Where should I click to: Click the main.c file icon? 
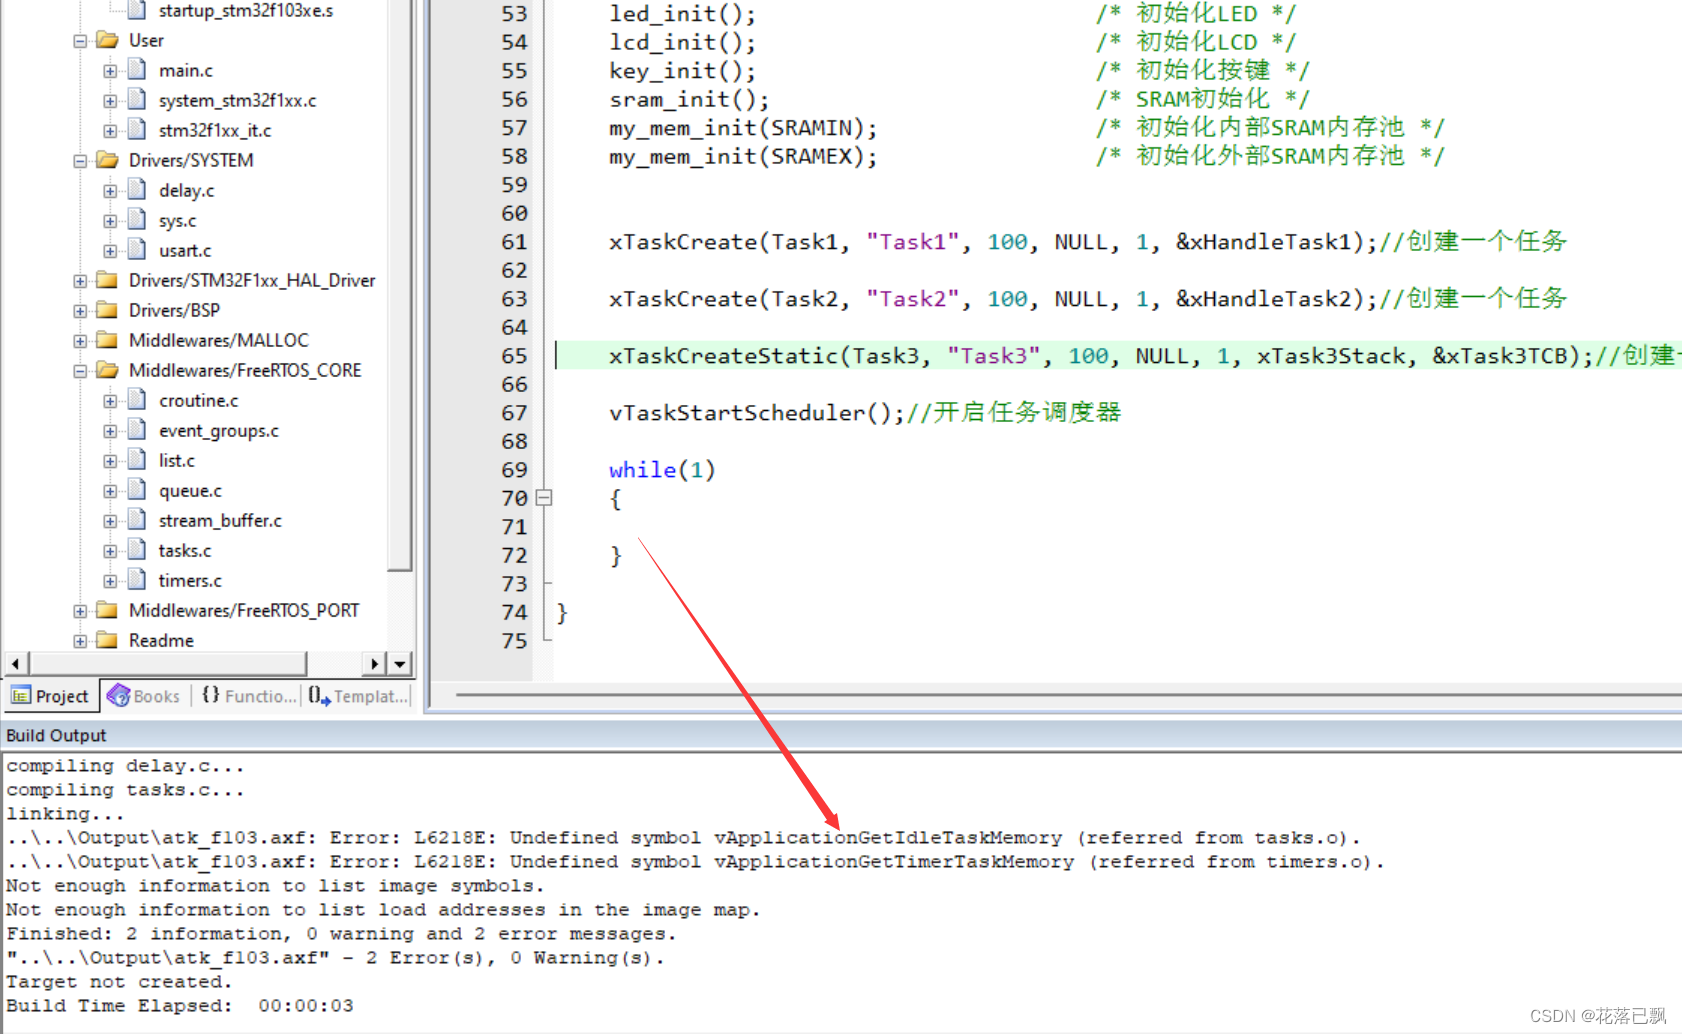coord(138,70)
